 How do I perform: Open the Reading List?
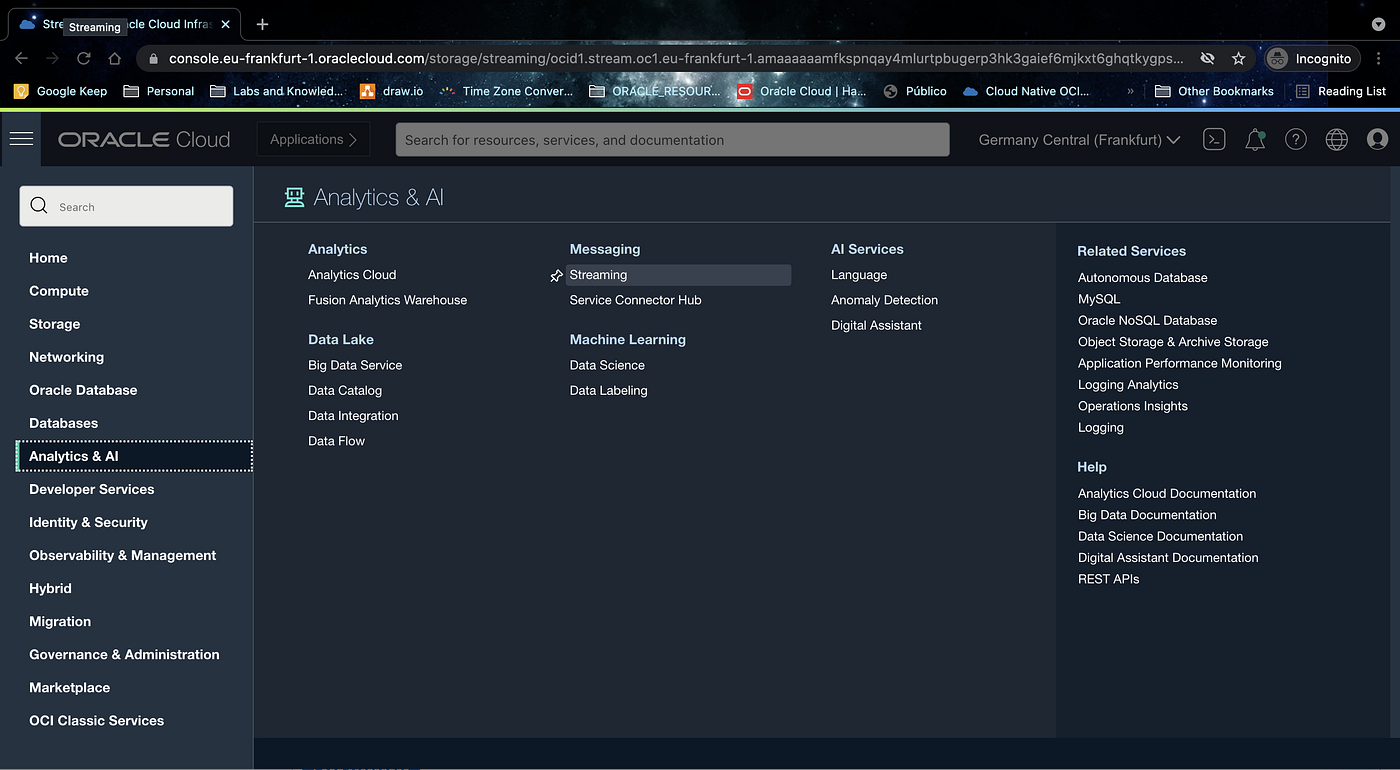pyautogui.click(x=1340, y=91)
